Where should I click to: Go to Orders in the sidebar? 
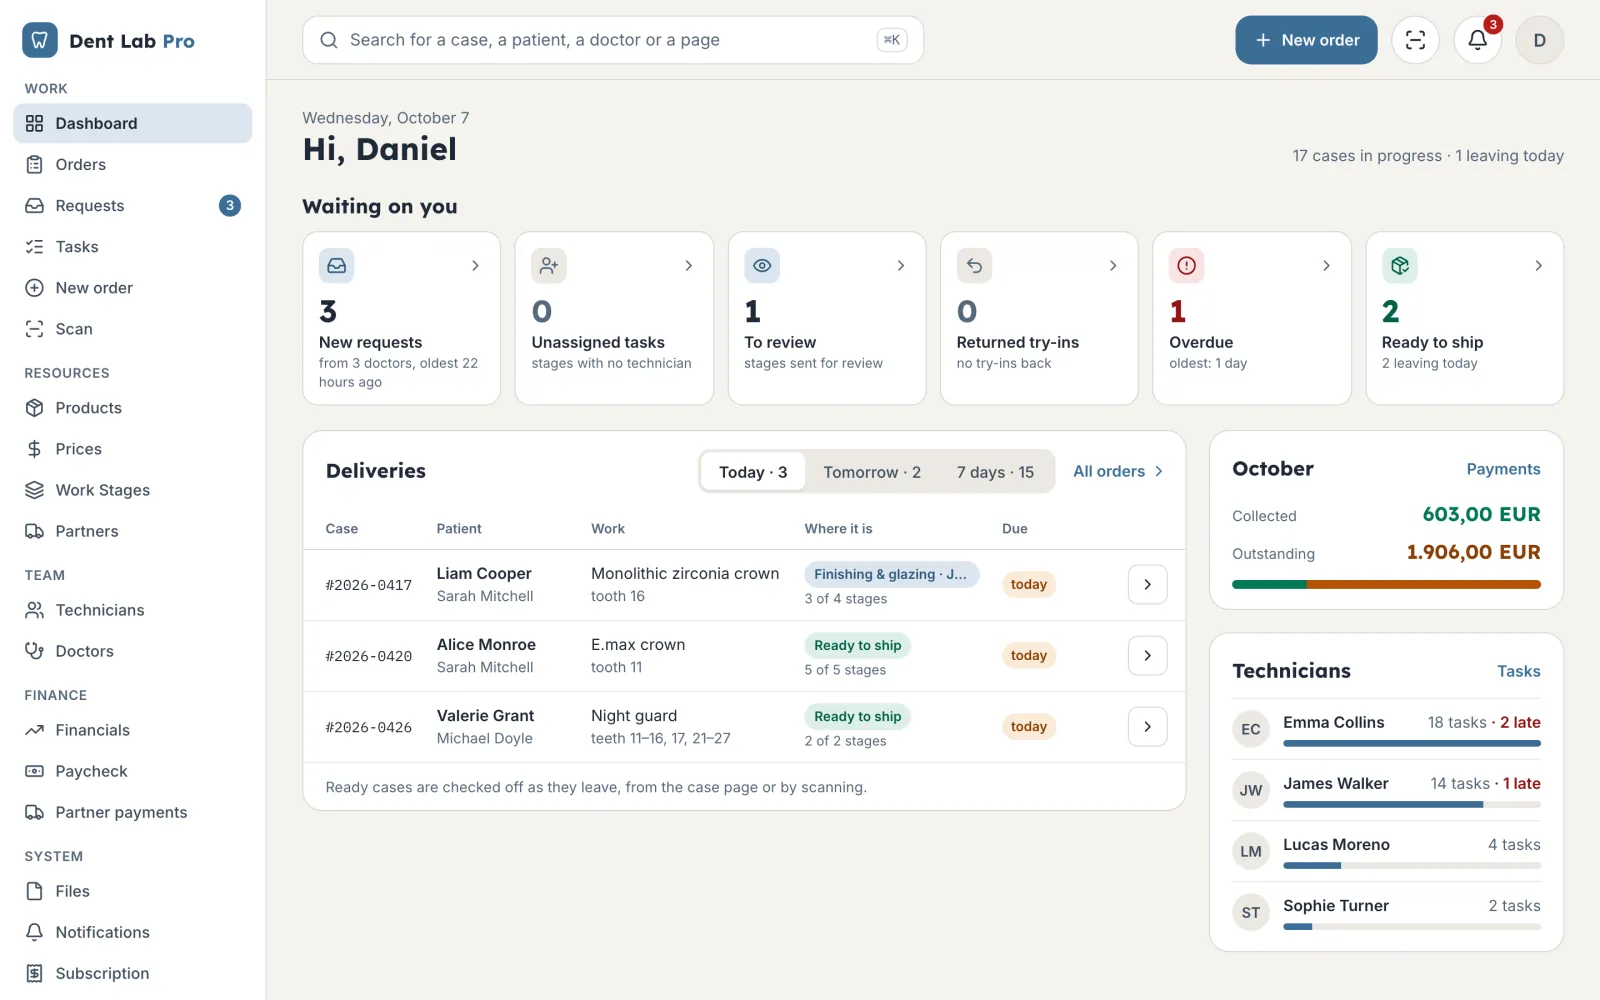[x=133, y=164]
